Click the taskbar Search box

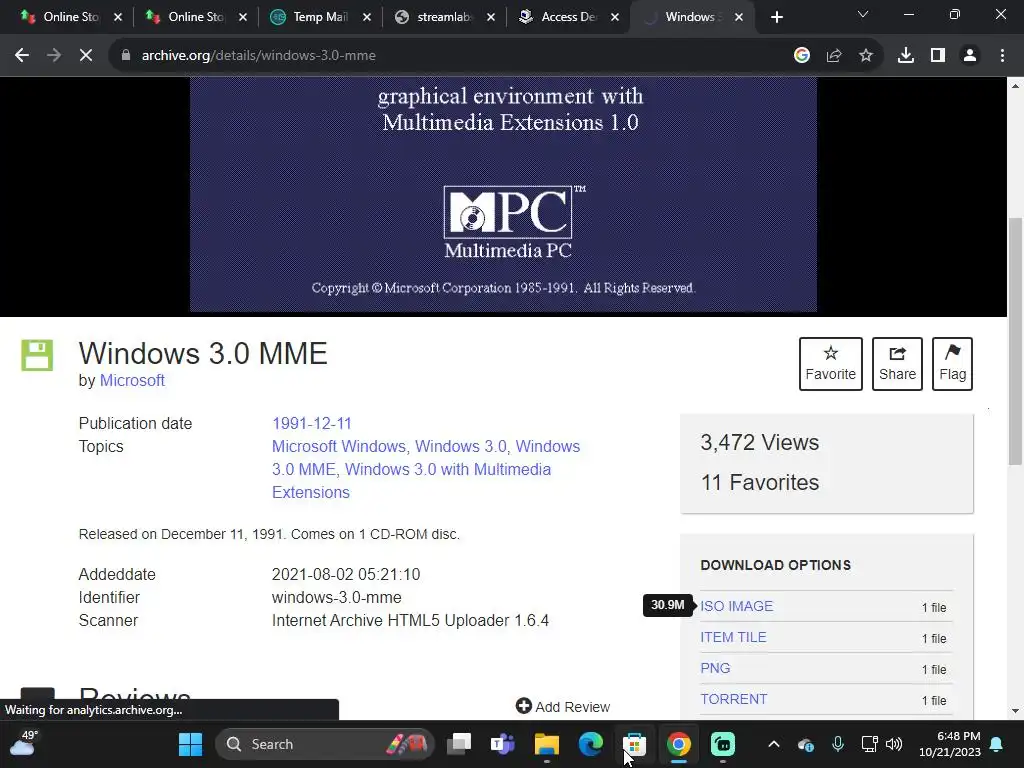point(325,744)
